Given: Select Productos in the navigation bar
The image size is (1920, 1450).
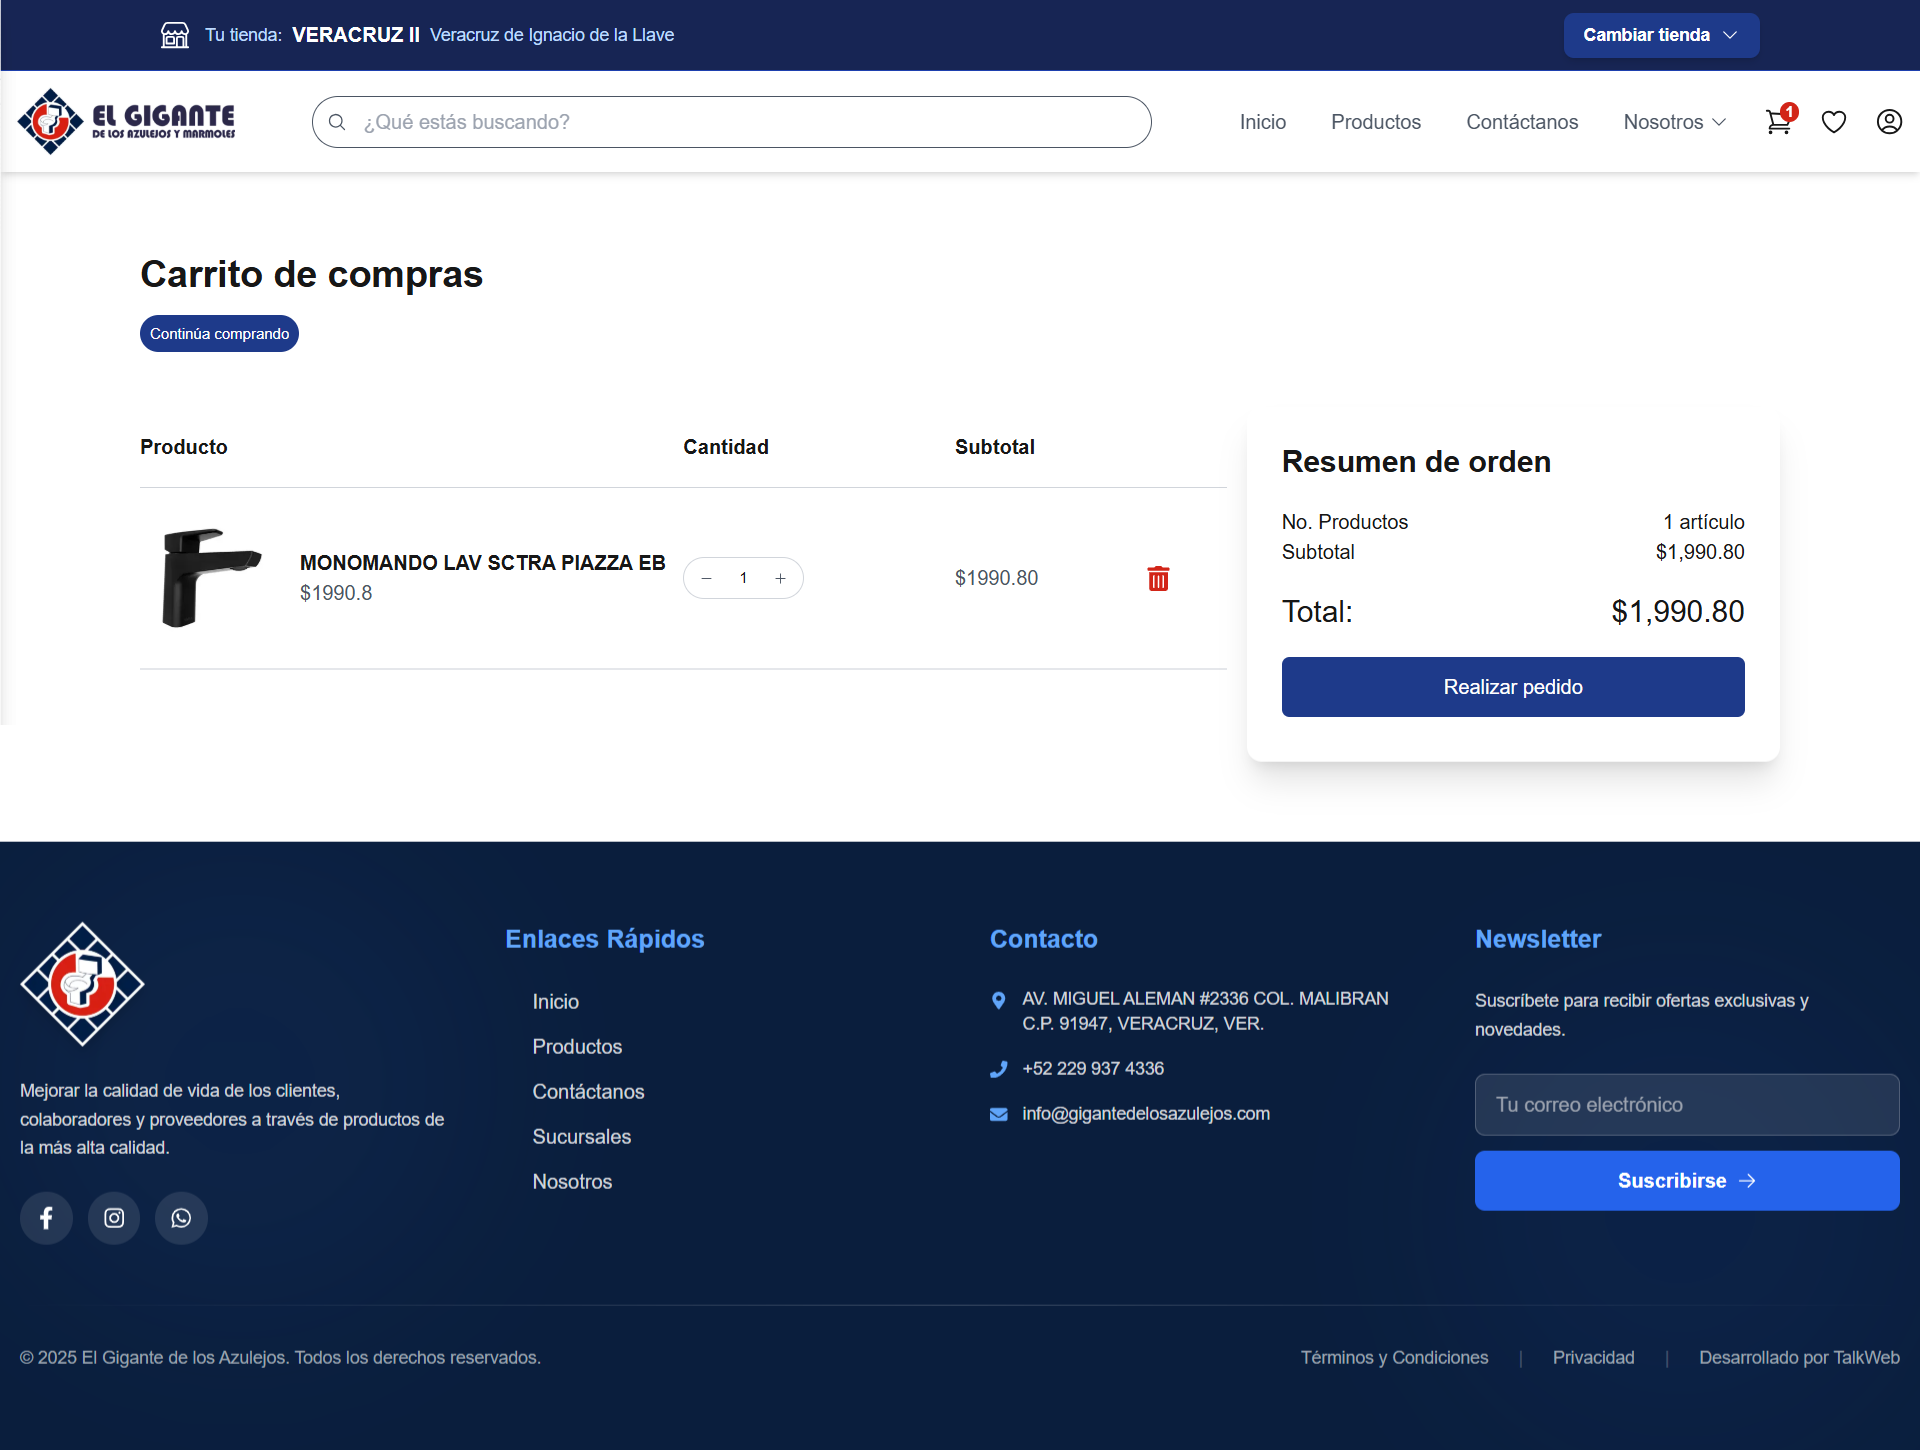Looking at the screenshot, I should click(1375, 122).
